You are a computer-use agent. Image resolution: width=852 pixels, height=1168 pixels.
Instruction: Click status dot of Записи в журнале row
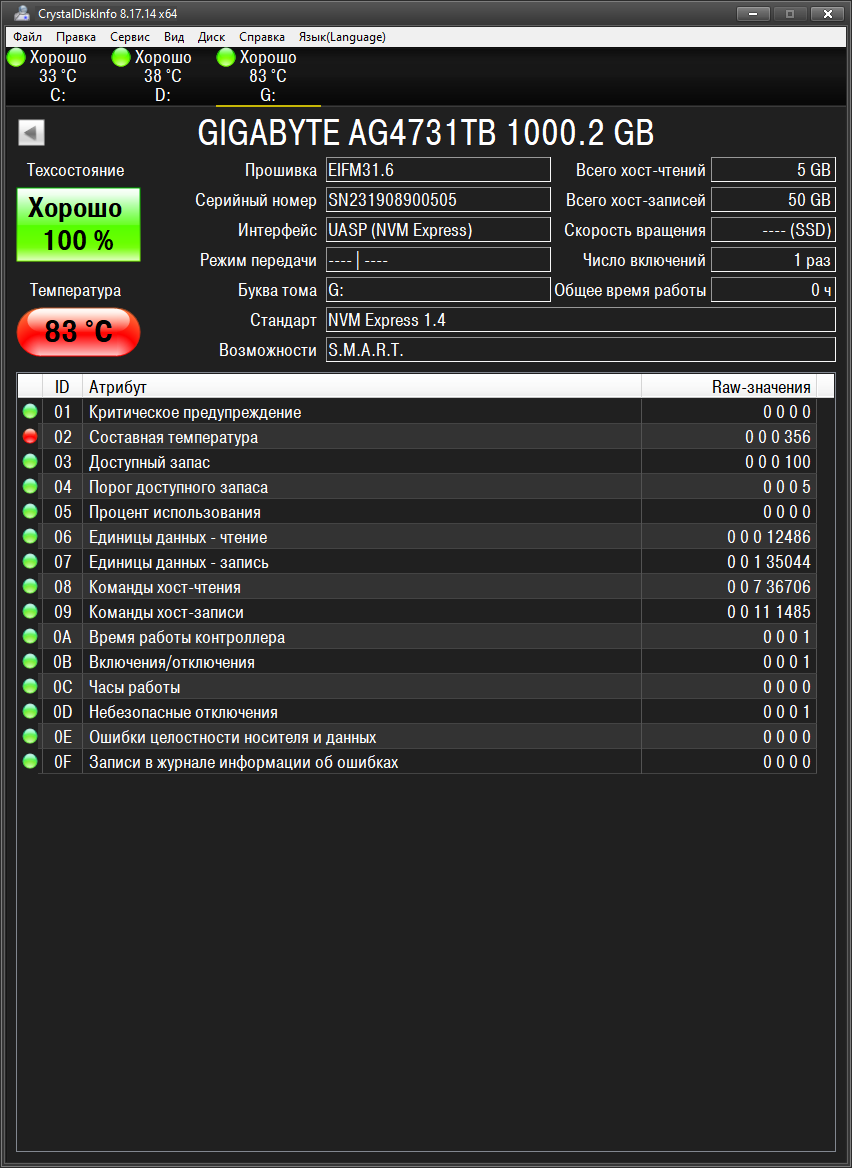[30, 762]
